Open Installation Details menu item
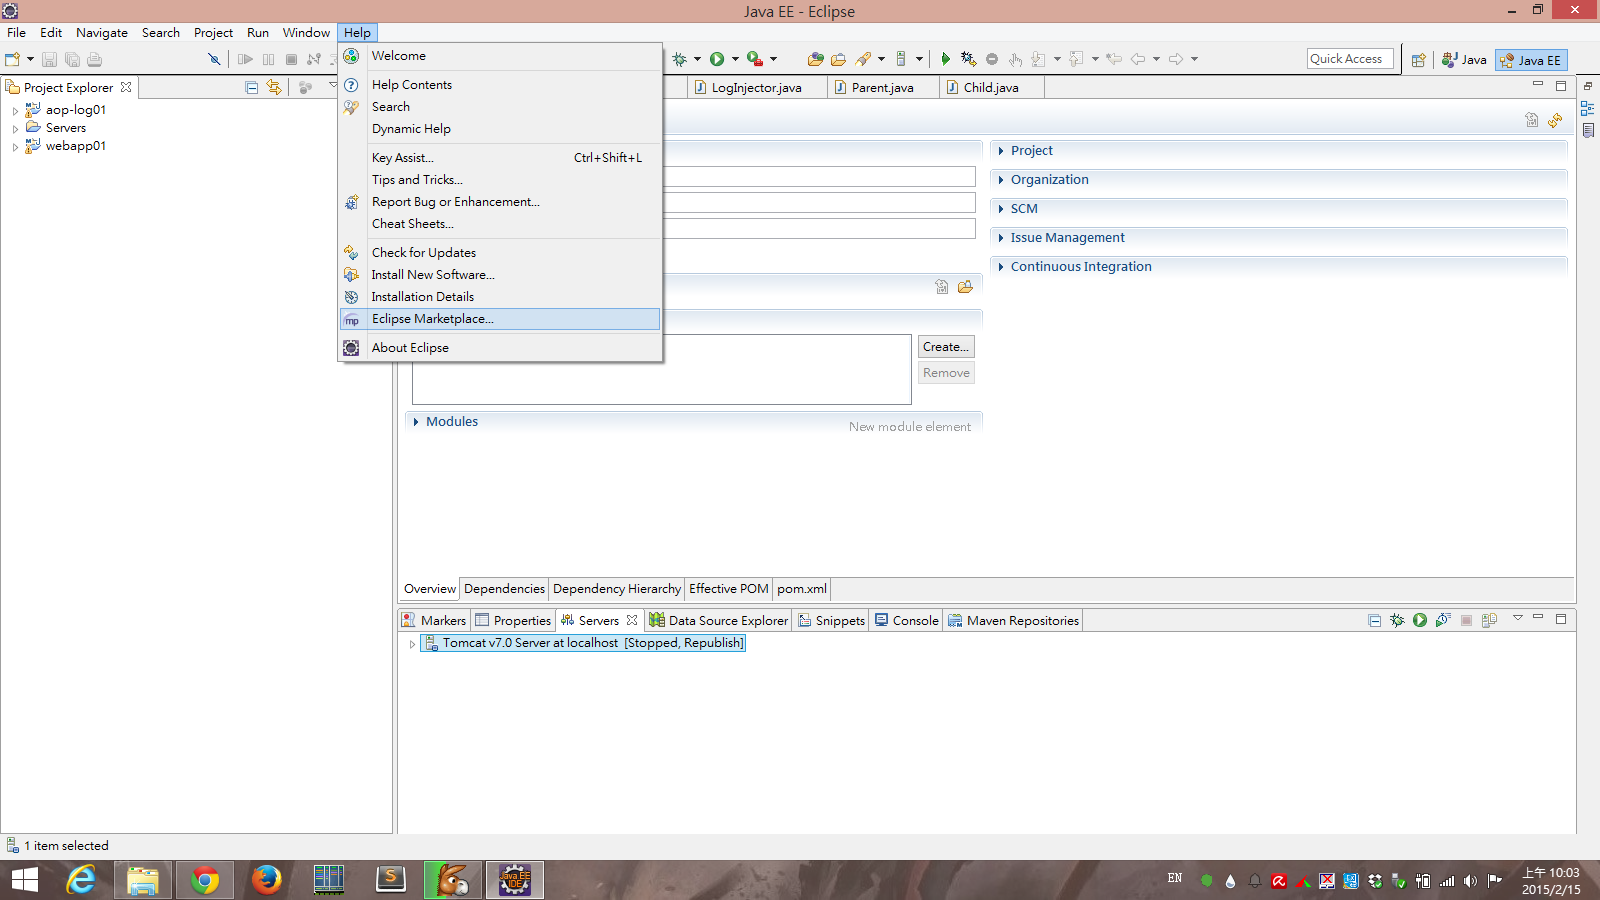This screenshot has height=900, width=1600. [x=500, y=297]
